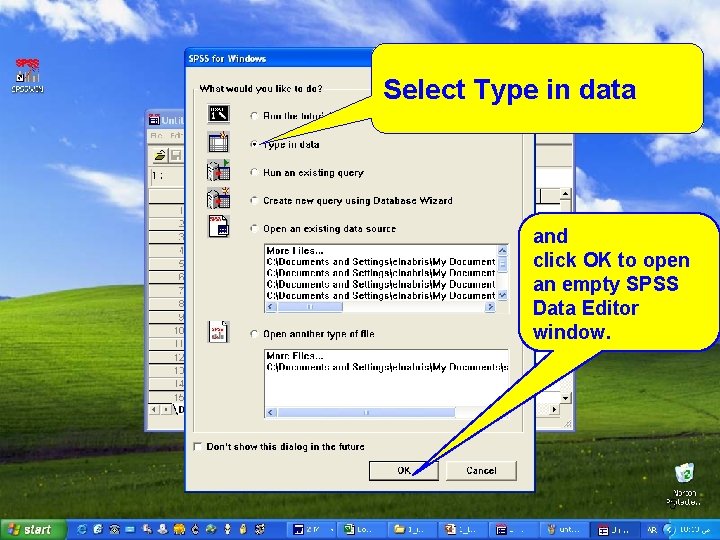The width and height of the screenshot is (720, 540).
Task: Select Open an existing data source option
Action: tap(254, 229)
